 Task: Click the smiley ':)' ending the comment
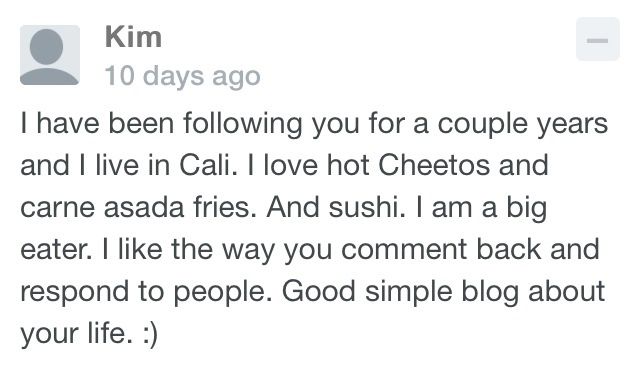click(x=150, y=335)
